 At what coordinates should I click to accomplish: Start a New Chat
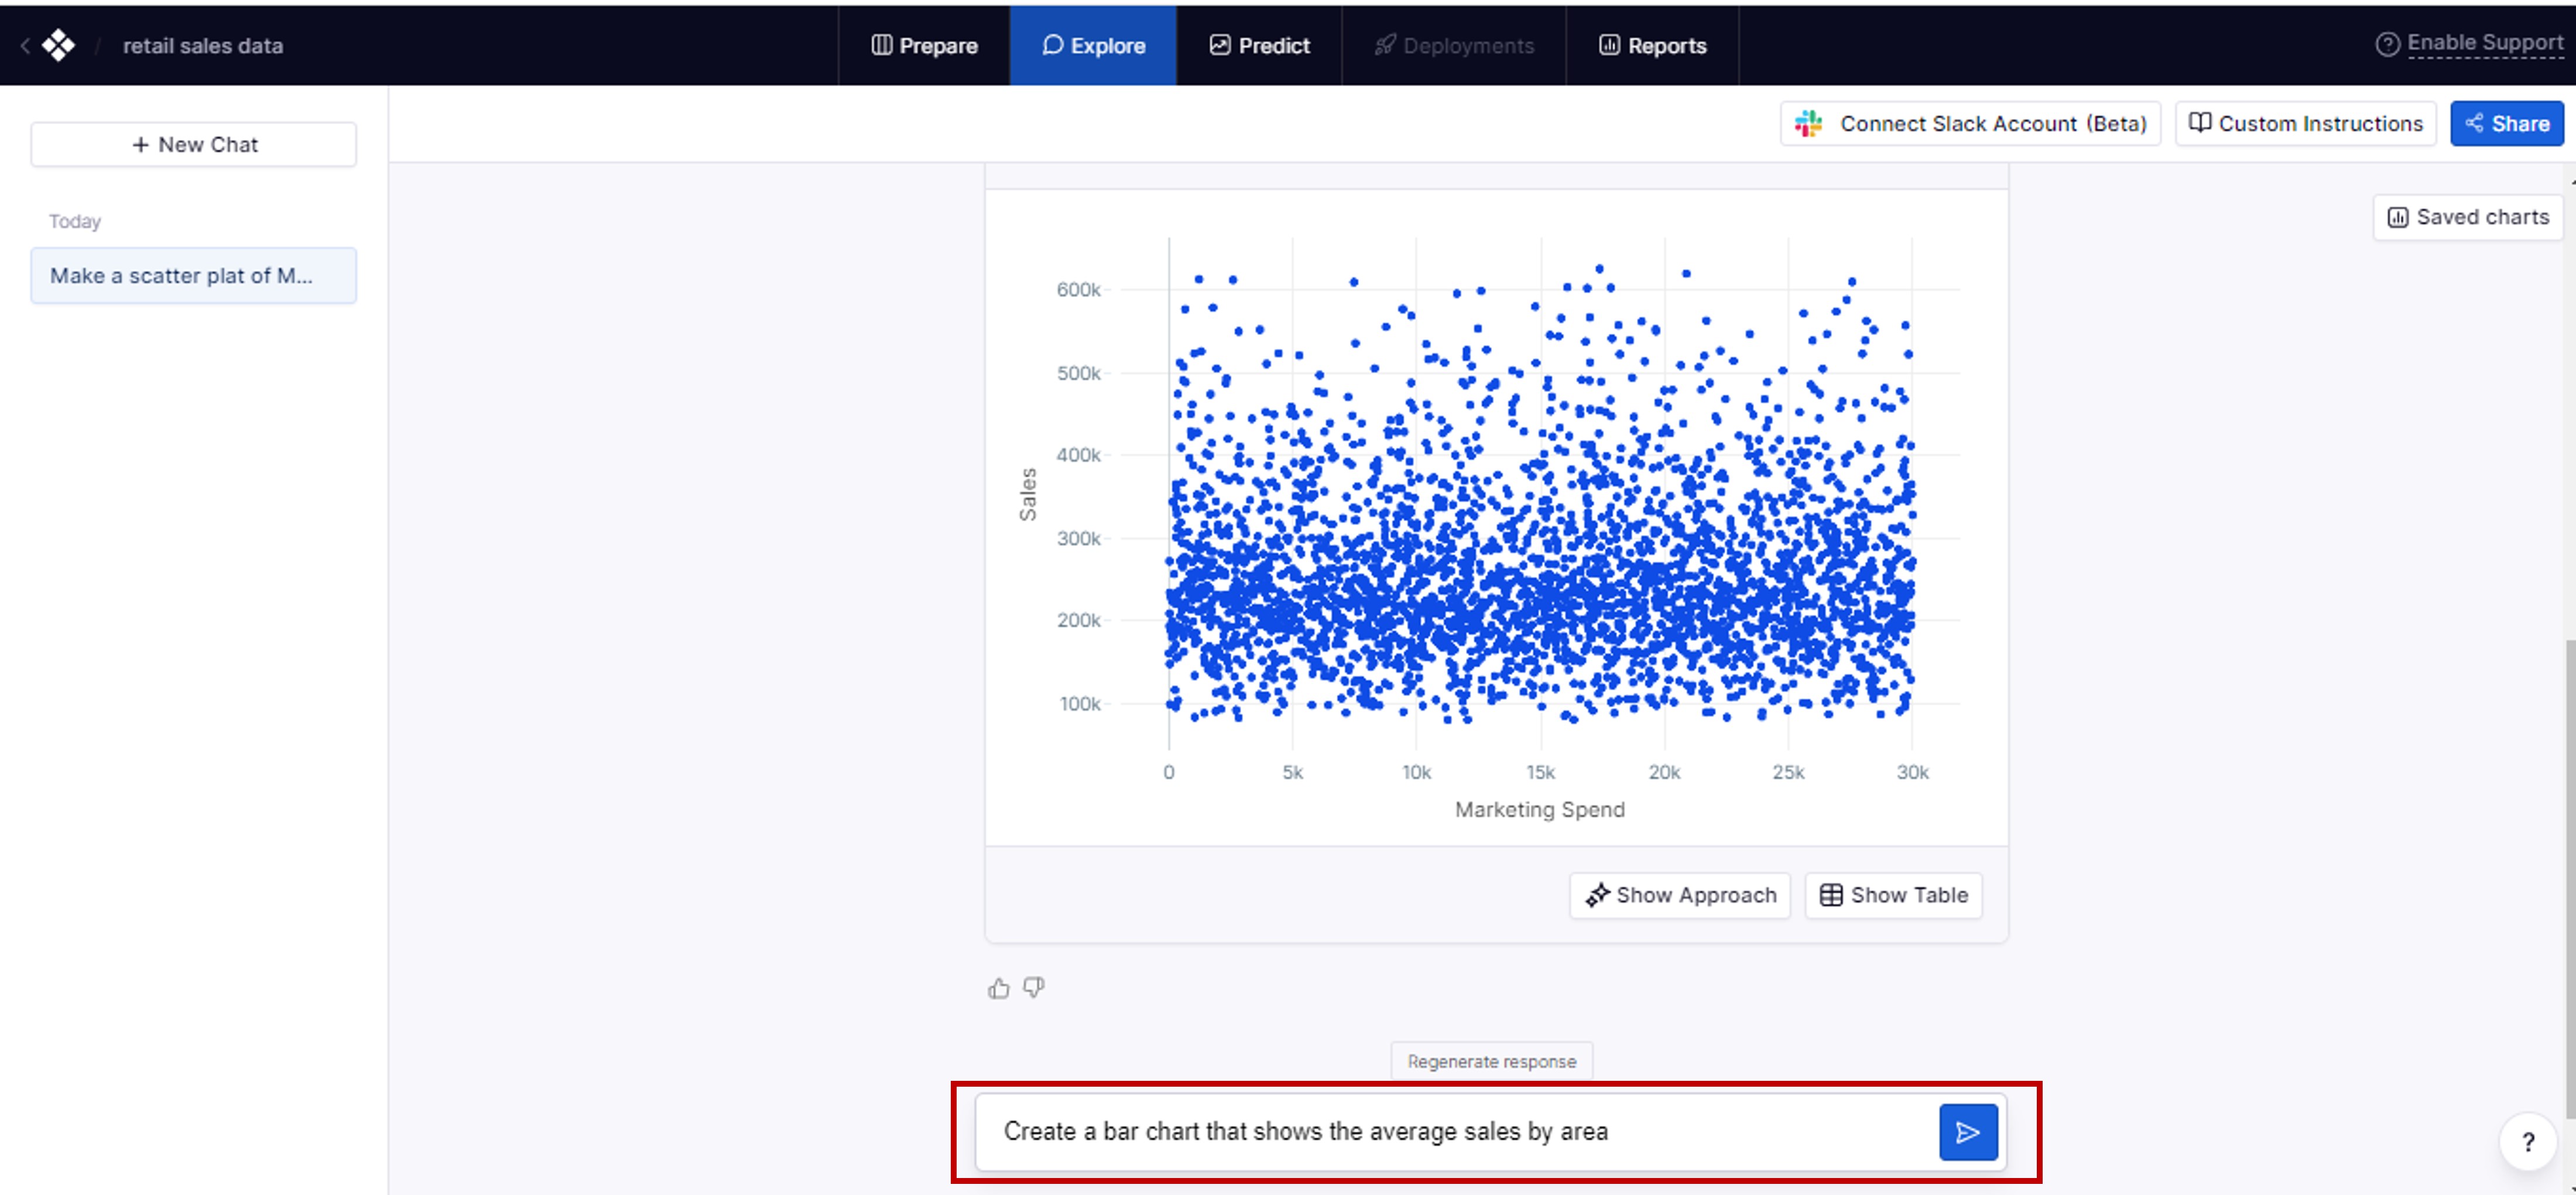[194, 145]
